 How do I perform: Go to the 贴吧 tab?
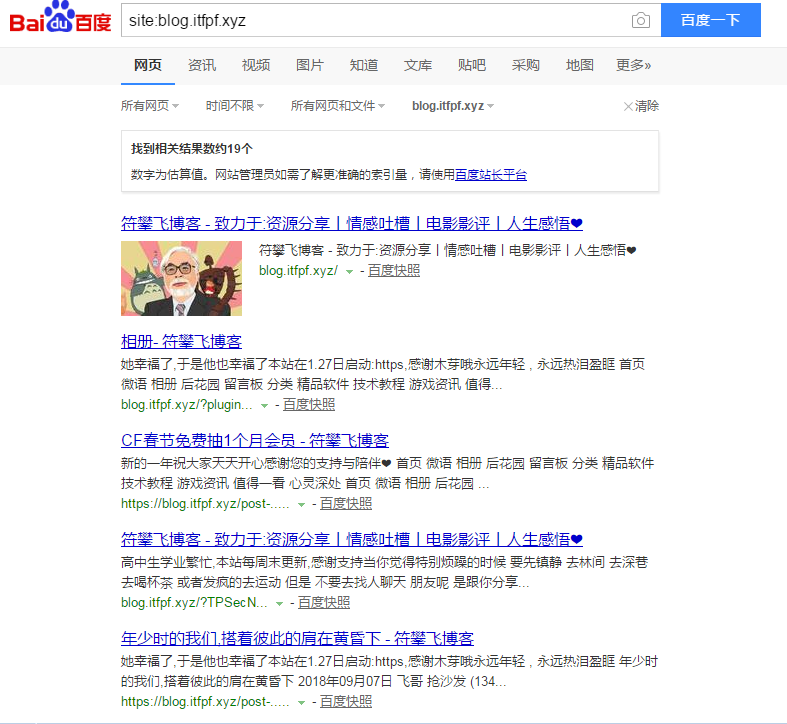472,65
